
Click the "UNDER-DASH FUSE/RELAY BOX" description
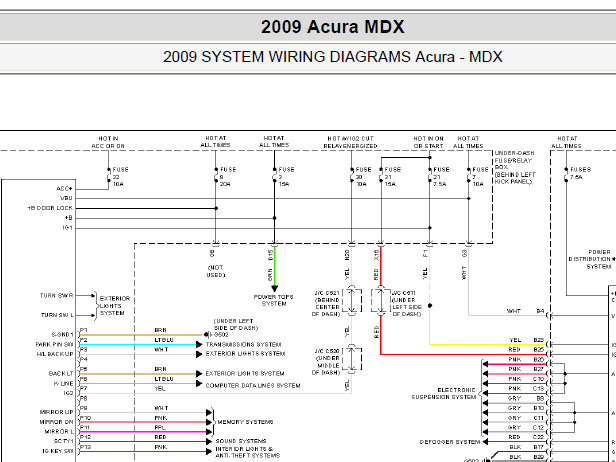point(515,167)
